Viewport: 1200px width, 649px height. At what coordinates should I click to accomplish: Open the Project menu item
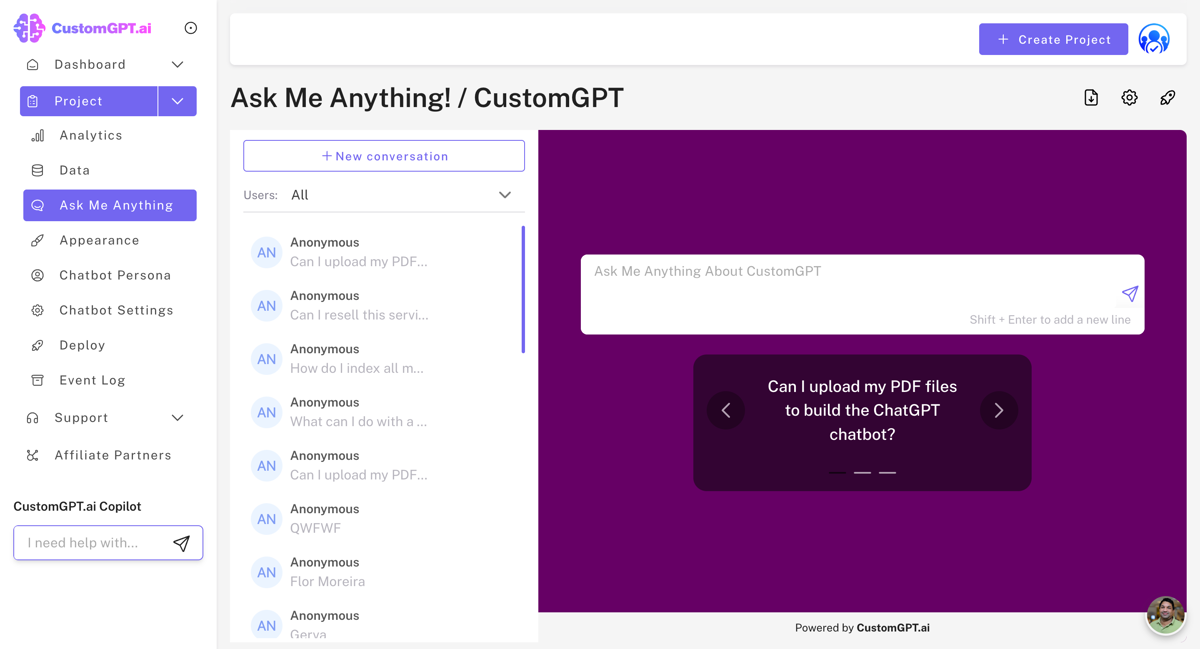tap(89, 101)
